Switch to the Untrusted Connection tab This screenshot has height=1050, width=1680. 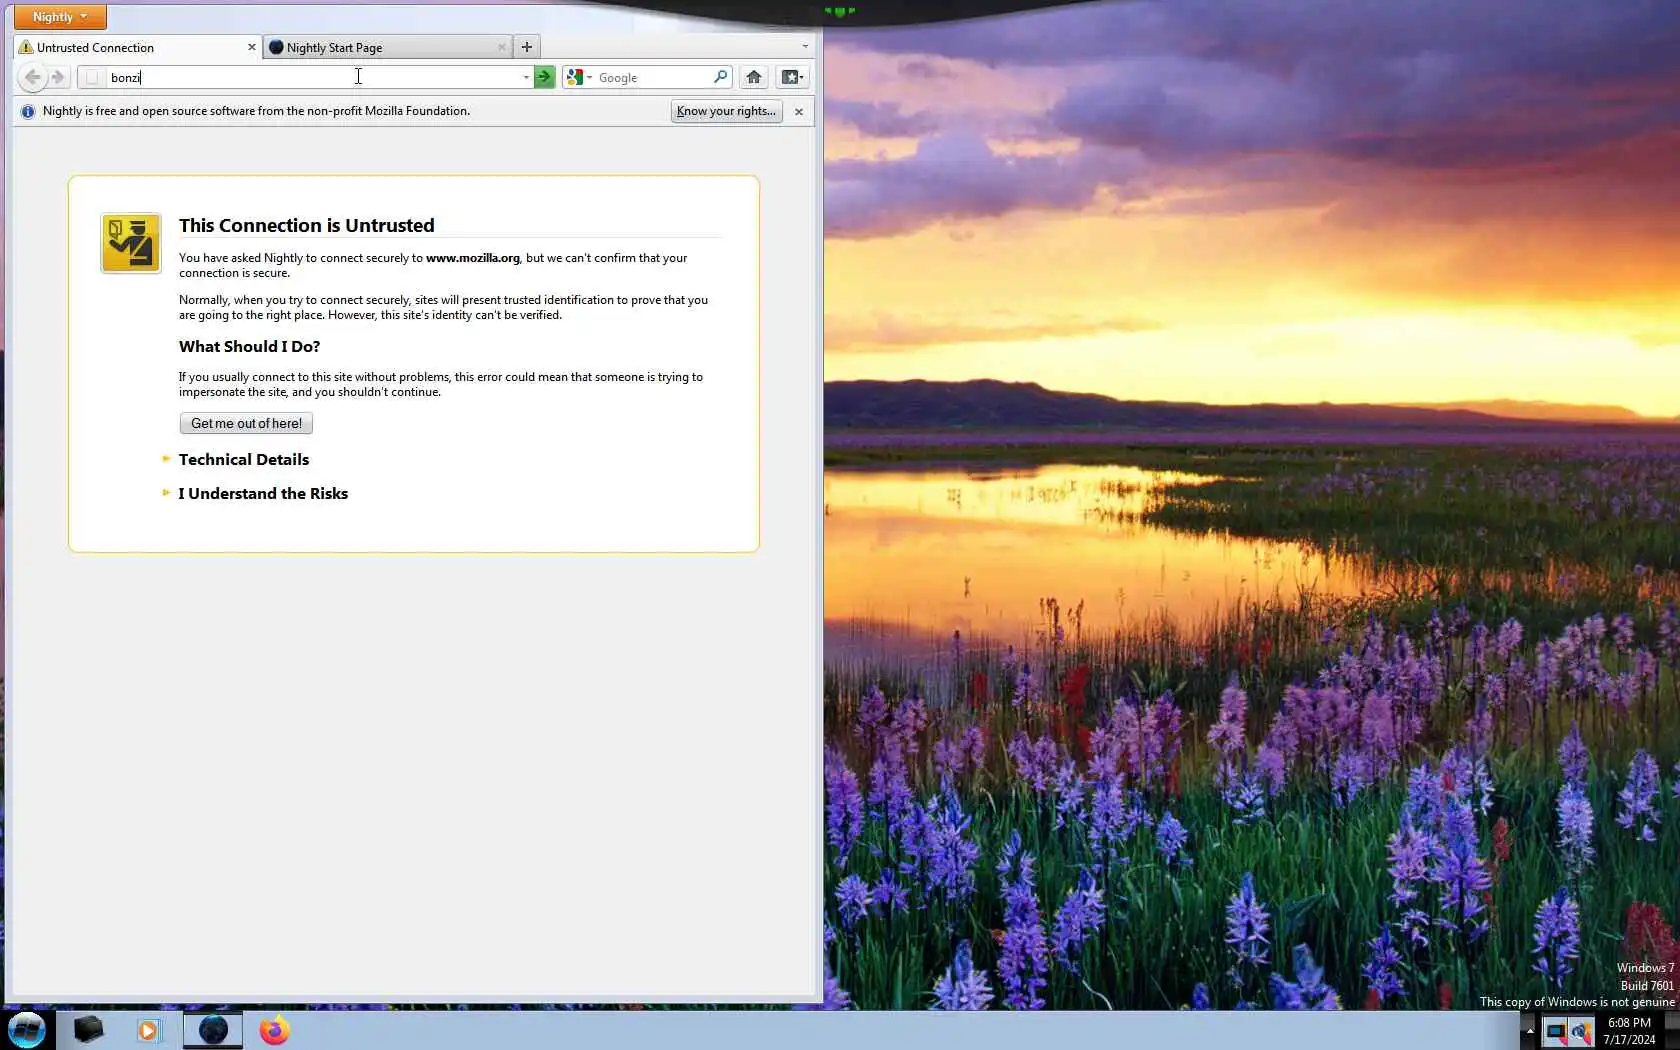[x=139, y=47]
